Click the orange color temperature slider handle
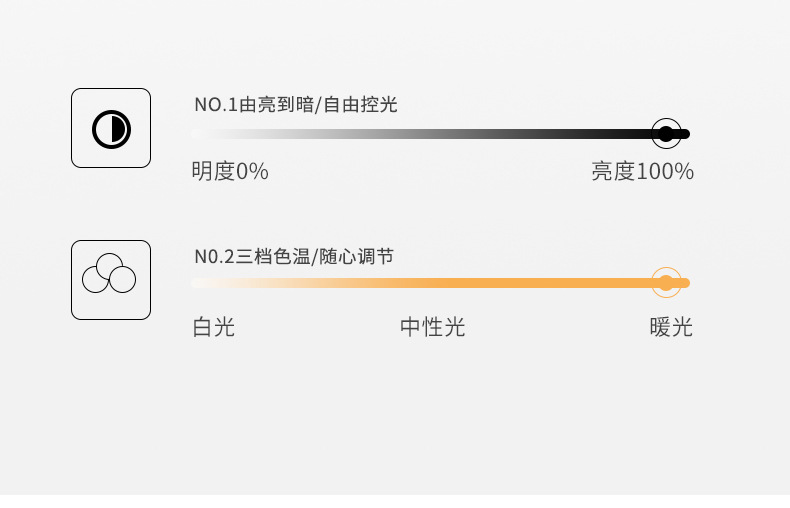790x508 pixels. point(666,283)
